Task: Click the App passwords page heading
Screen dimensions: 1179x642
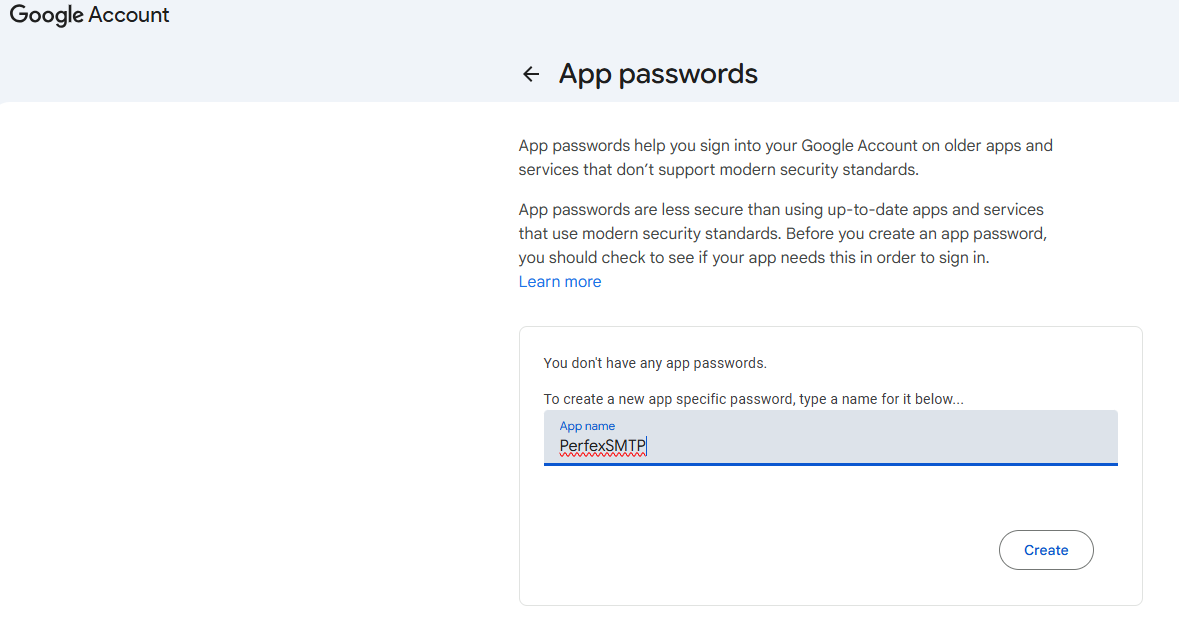Action: pos(658,74)
